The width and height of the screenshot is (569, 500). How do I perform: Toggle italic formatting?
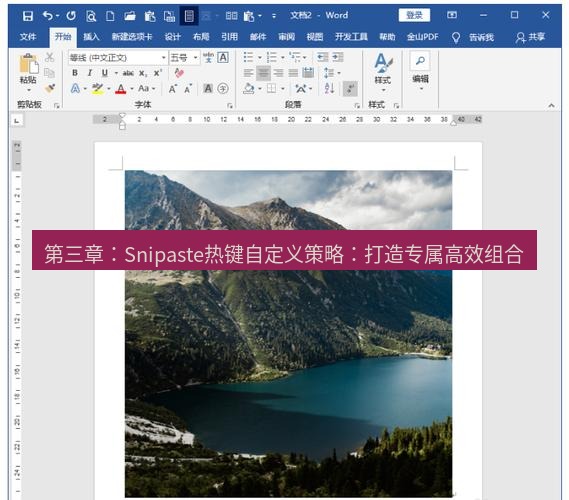(x=90, y=73)
